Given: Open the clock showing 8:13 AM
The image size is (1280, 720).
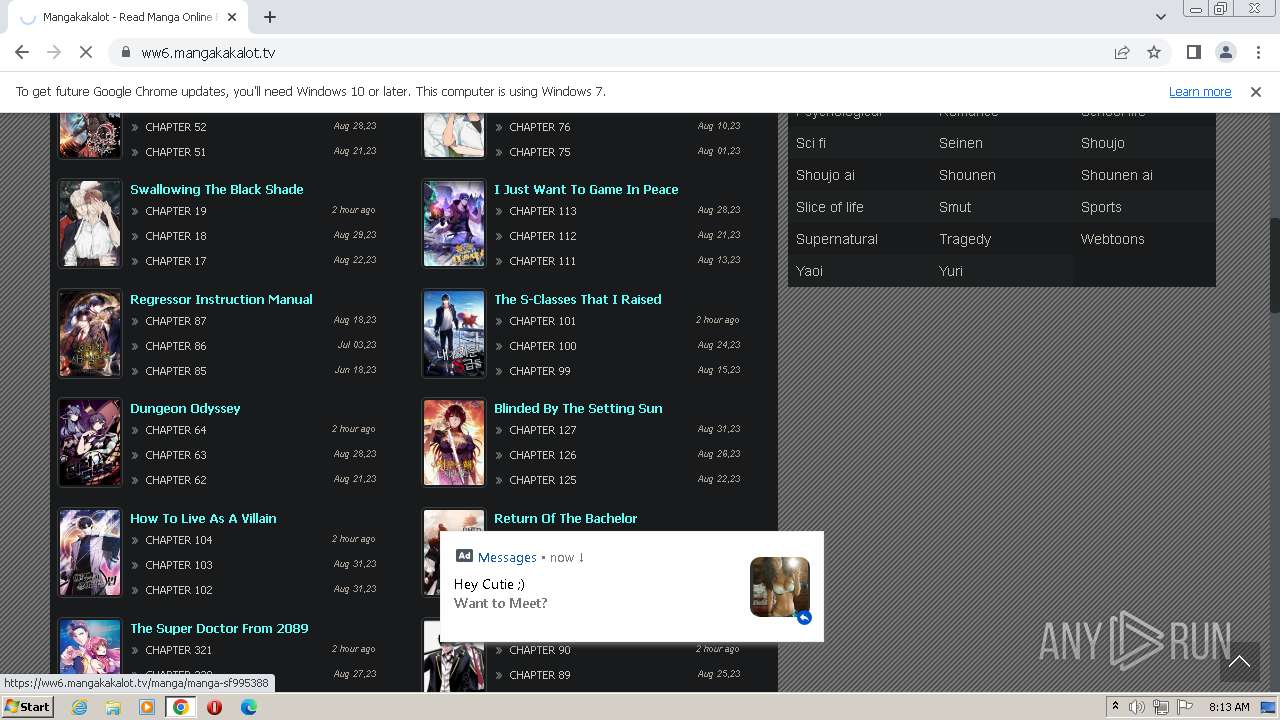Looking at the screenshot, I should [x=1229, y=707].
